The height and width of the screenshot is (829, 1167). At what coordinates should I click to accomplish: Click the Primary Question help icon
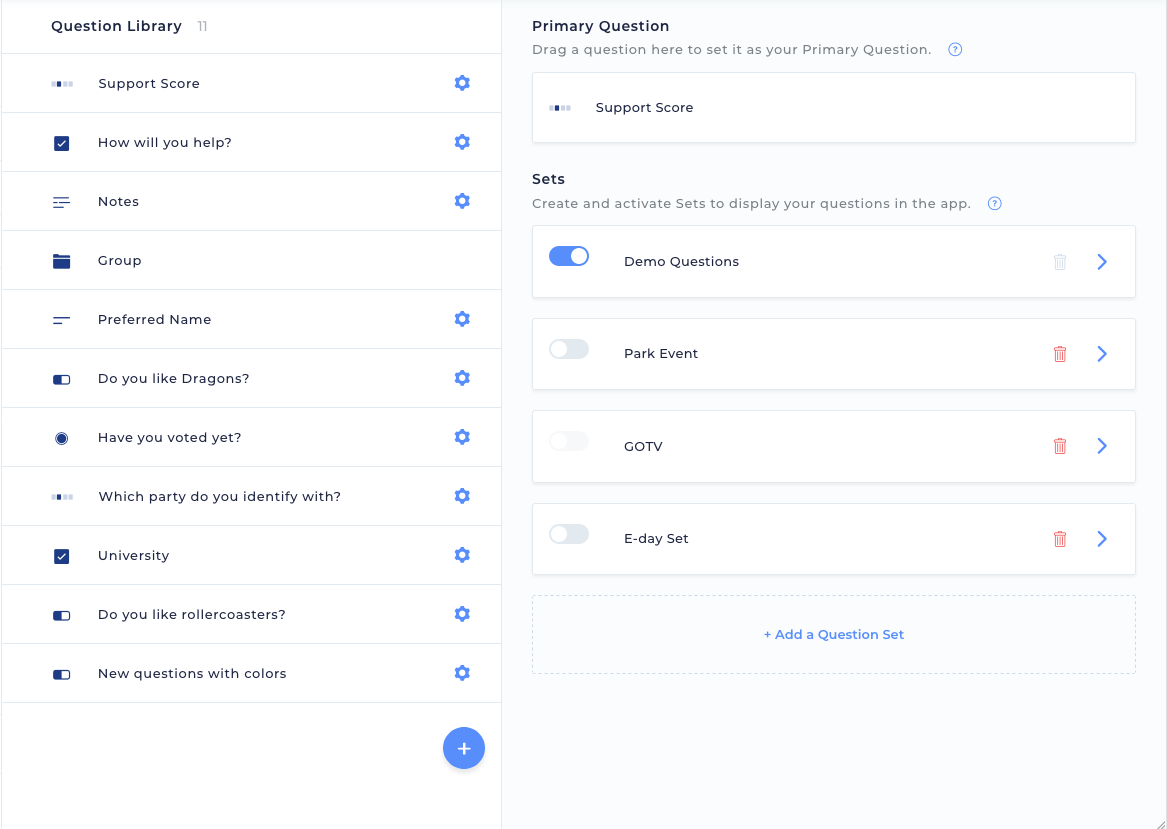954,49
